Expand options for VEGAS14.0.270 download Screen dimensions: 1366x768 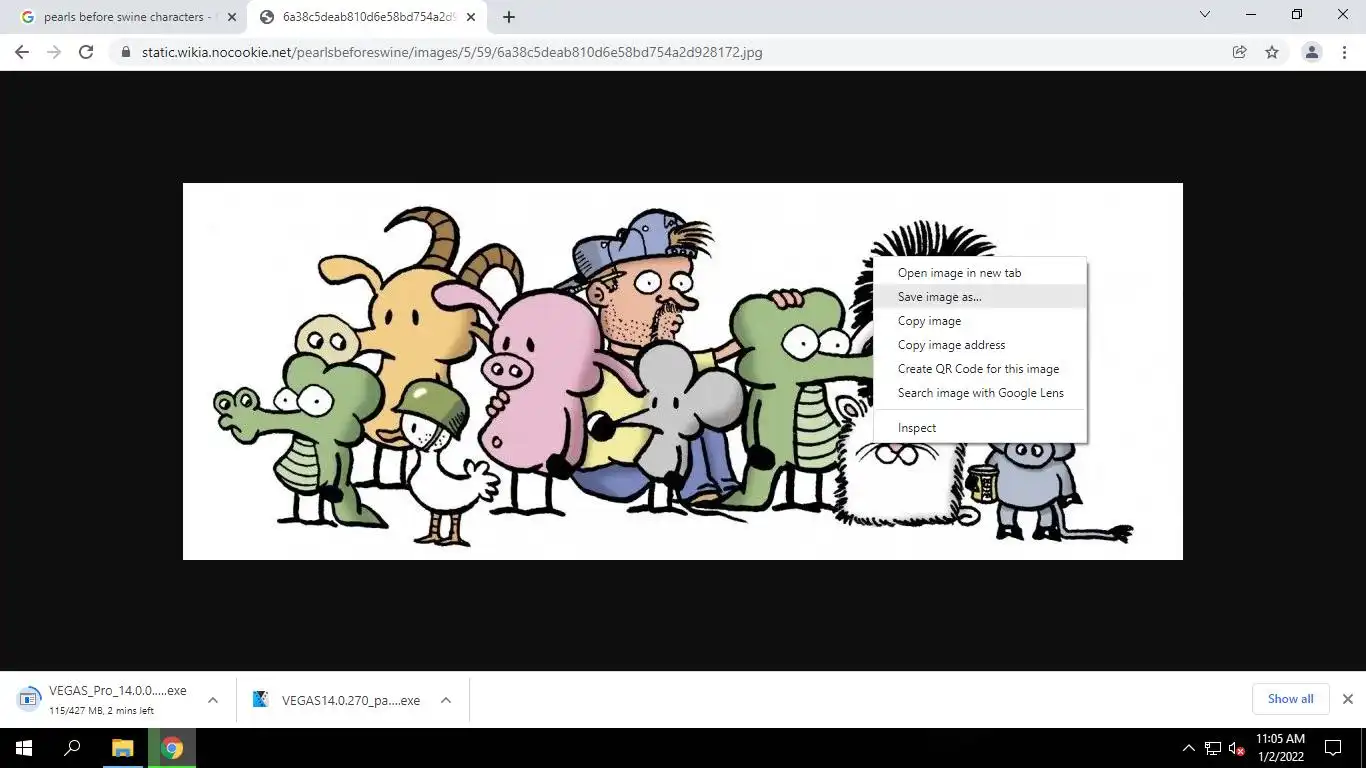(x=446, y=700)
